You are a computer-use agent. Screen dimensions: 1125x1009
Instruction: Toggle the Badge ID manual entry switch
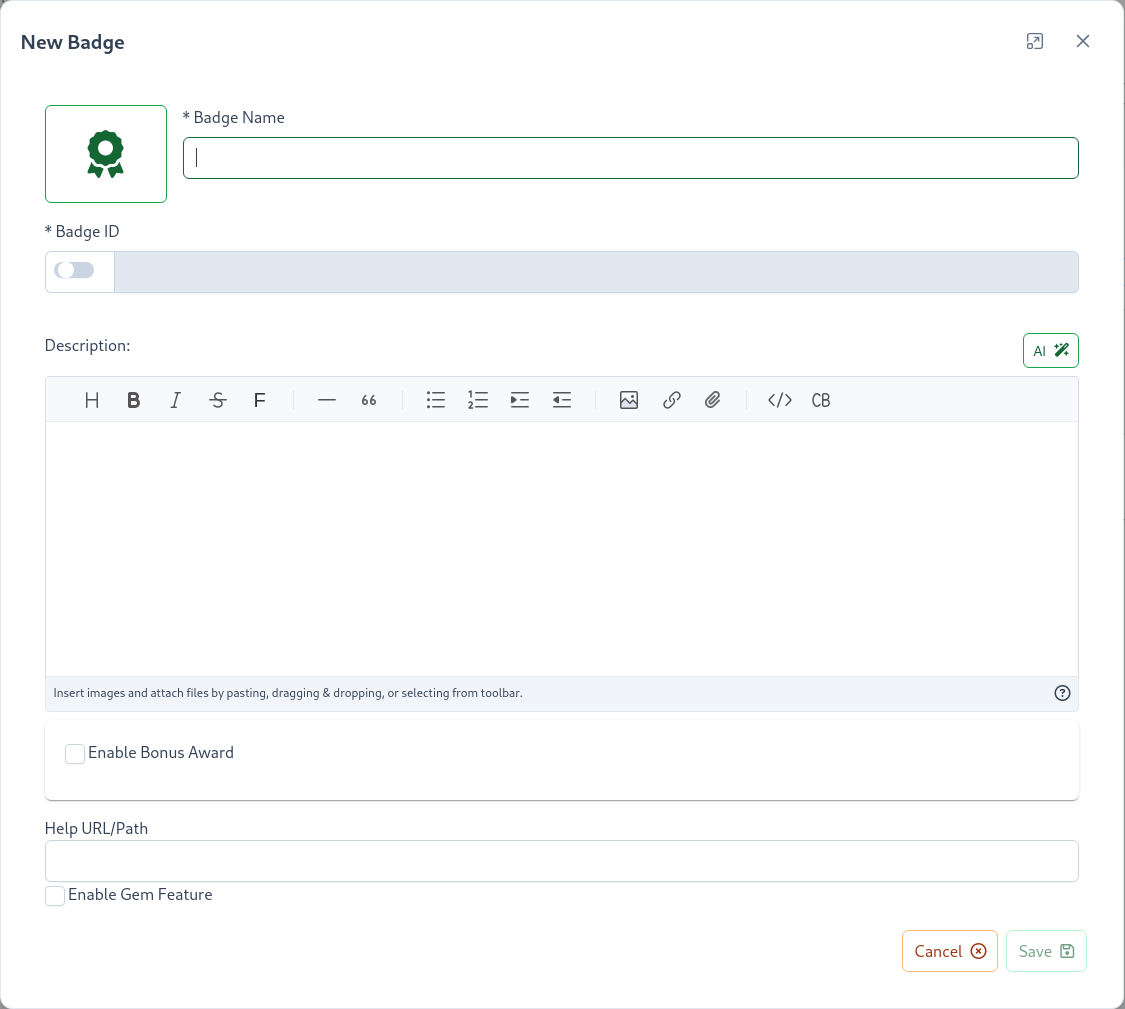[75, 270]
